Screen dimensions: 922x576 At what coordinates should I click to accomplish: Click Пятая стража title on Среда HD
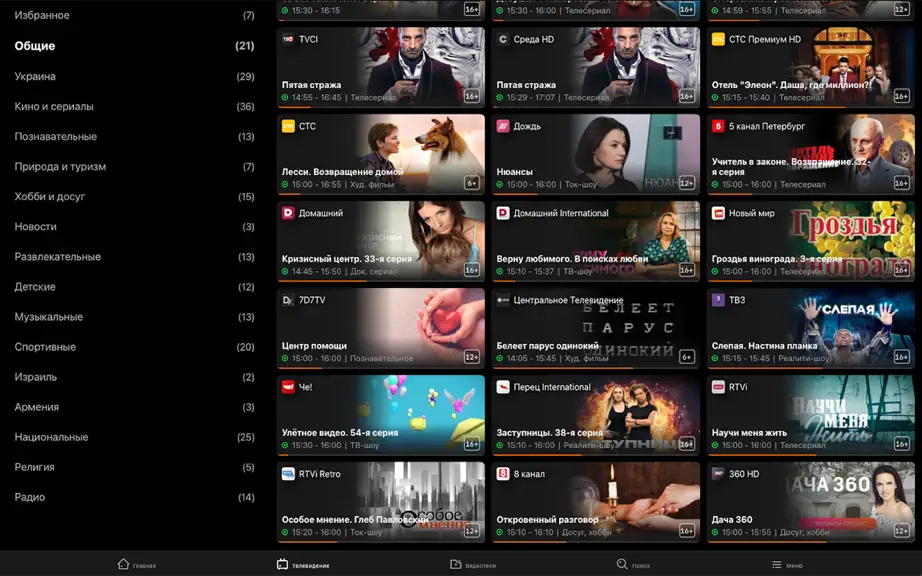(526, 85)
